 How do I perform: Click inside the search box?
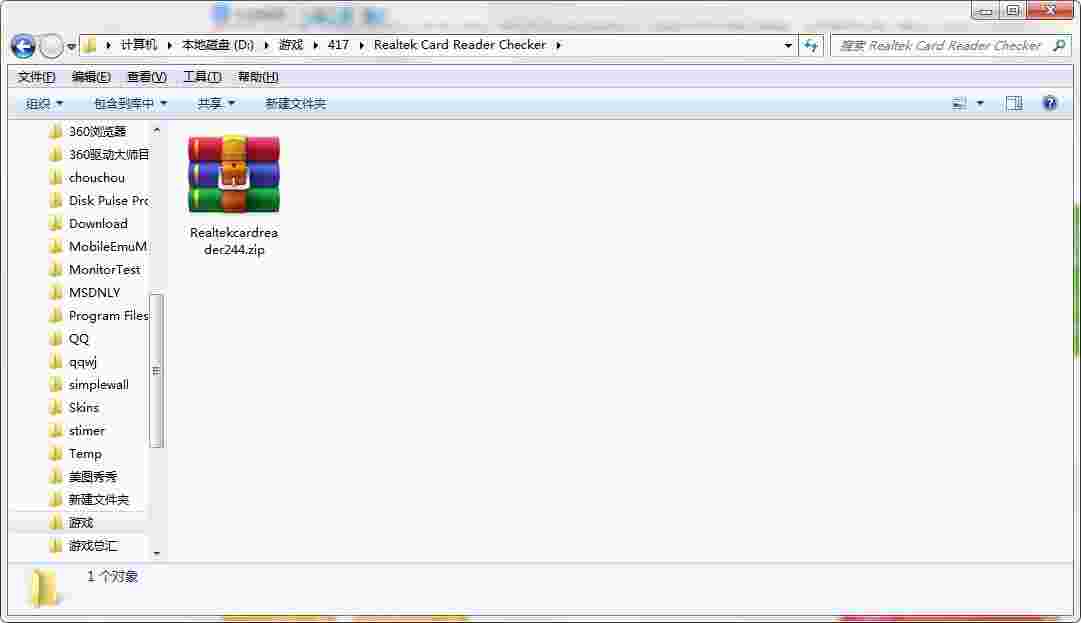tap(940, 46)
